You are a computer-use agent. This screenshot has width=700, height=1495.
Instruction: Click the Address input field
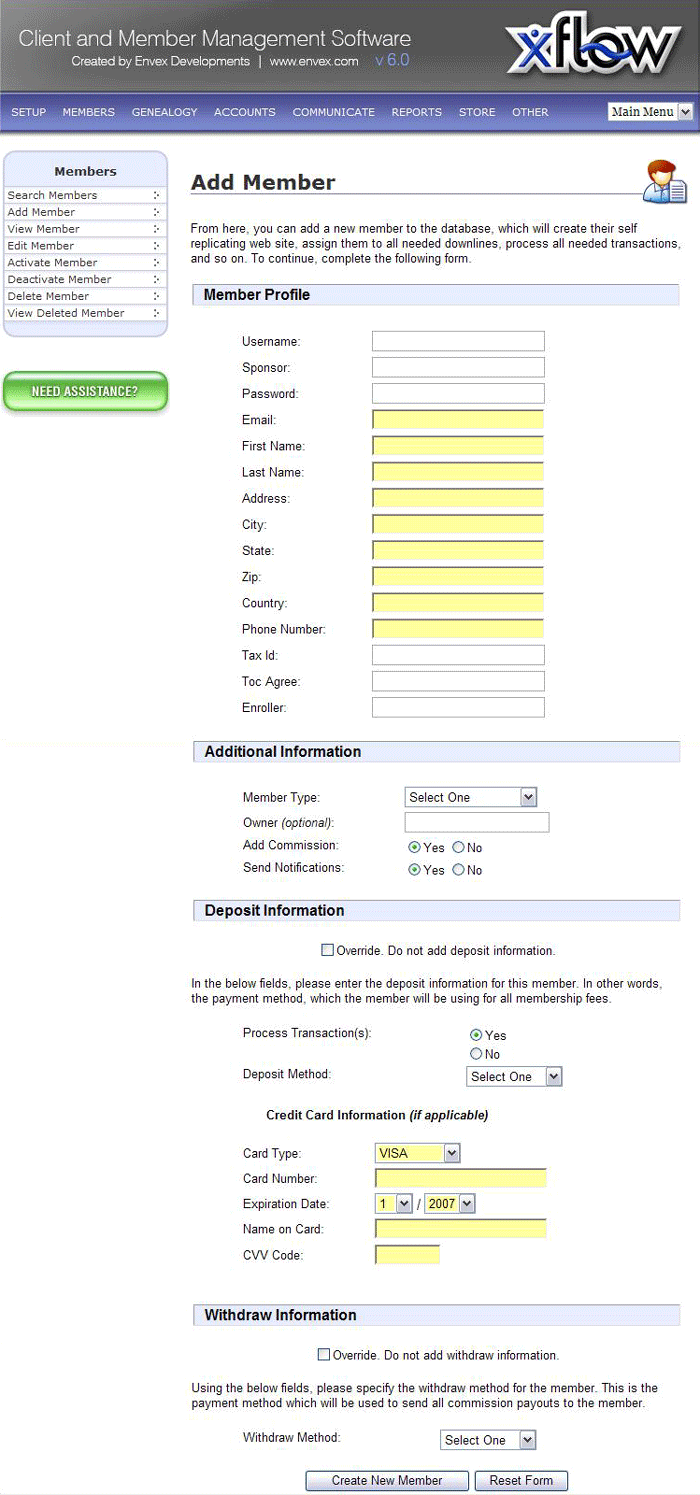[x=458, y=498]
